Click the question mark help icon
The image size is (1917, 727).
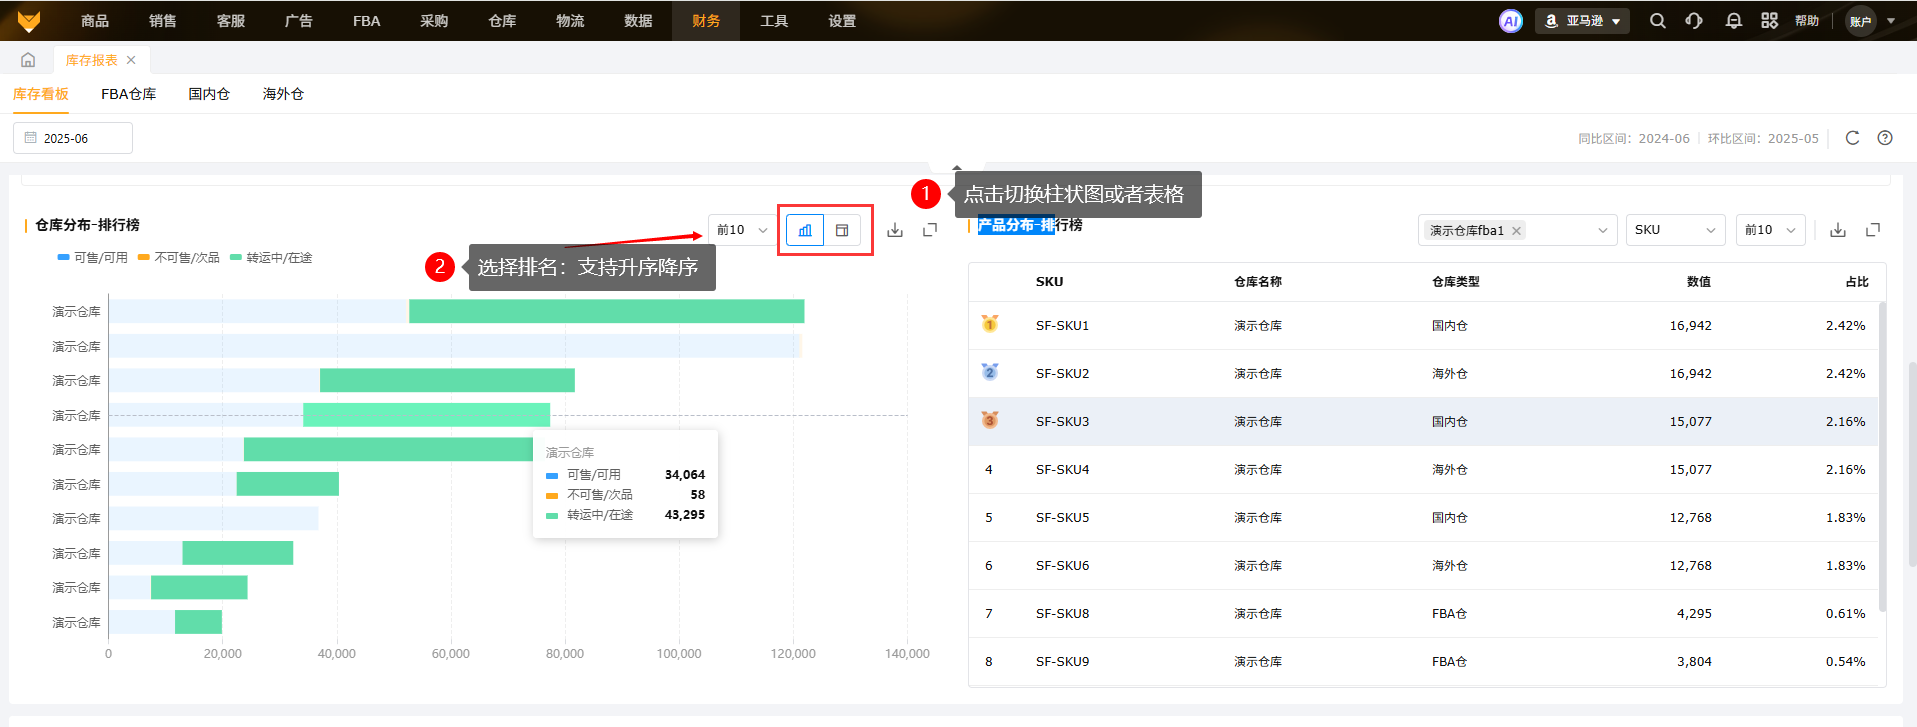pos(1885,138)
